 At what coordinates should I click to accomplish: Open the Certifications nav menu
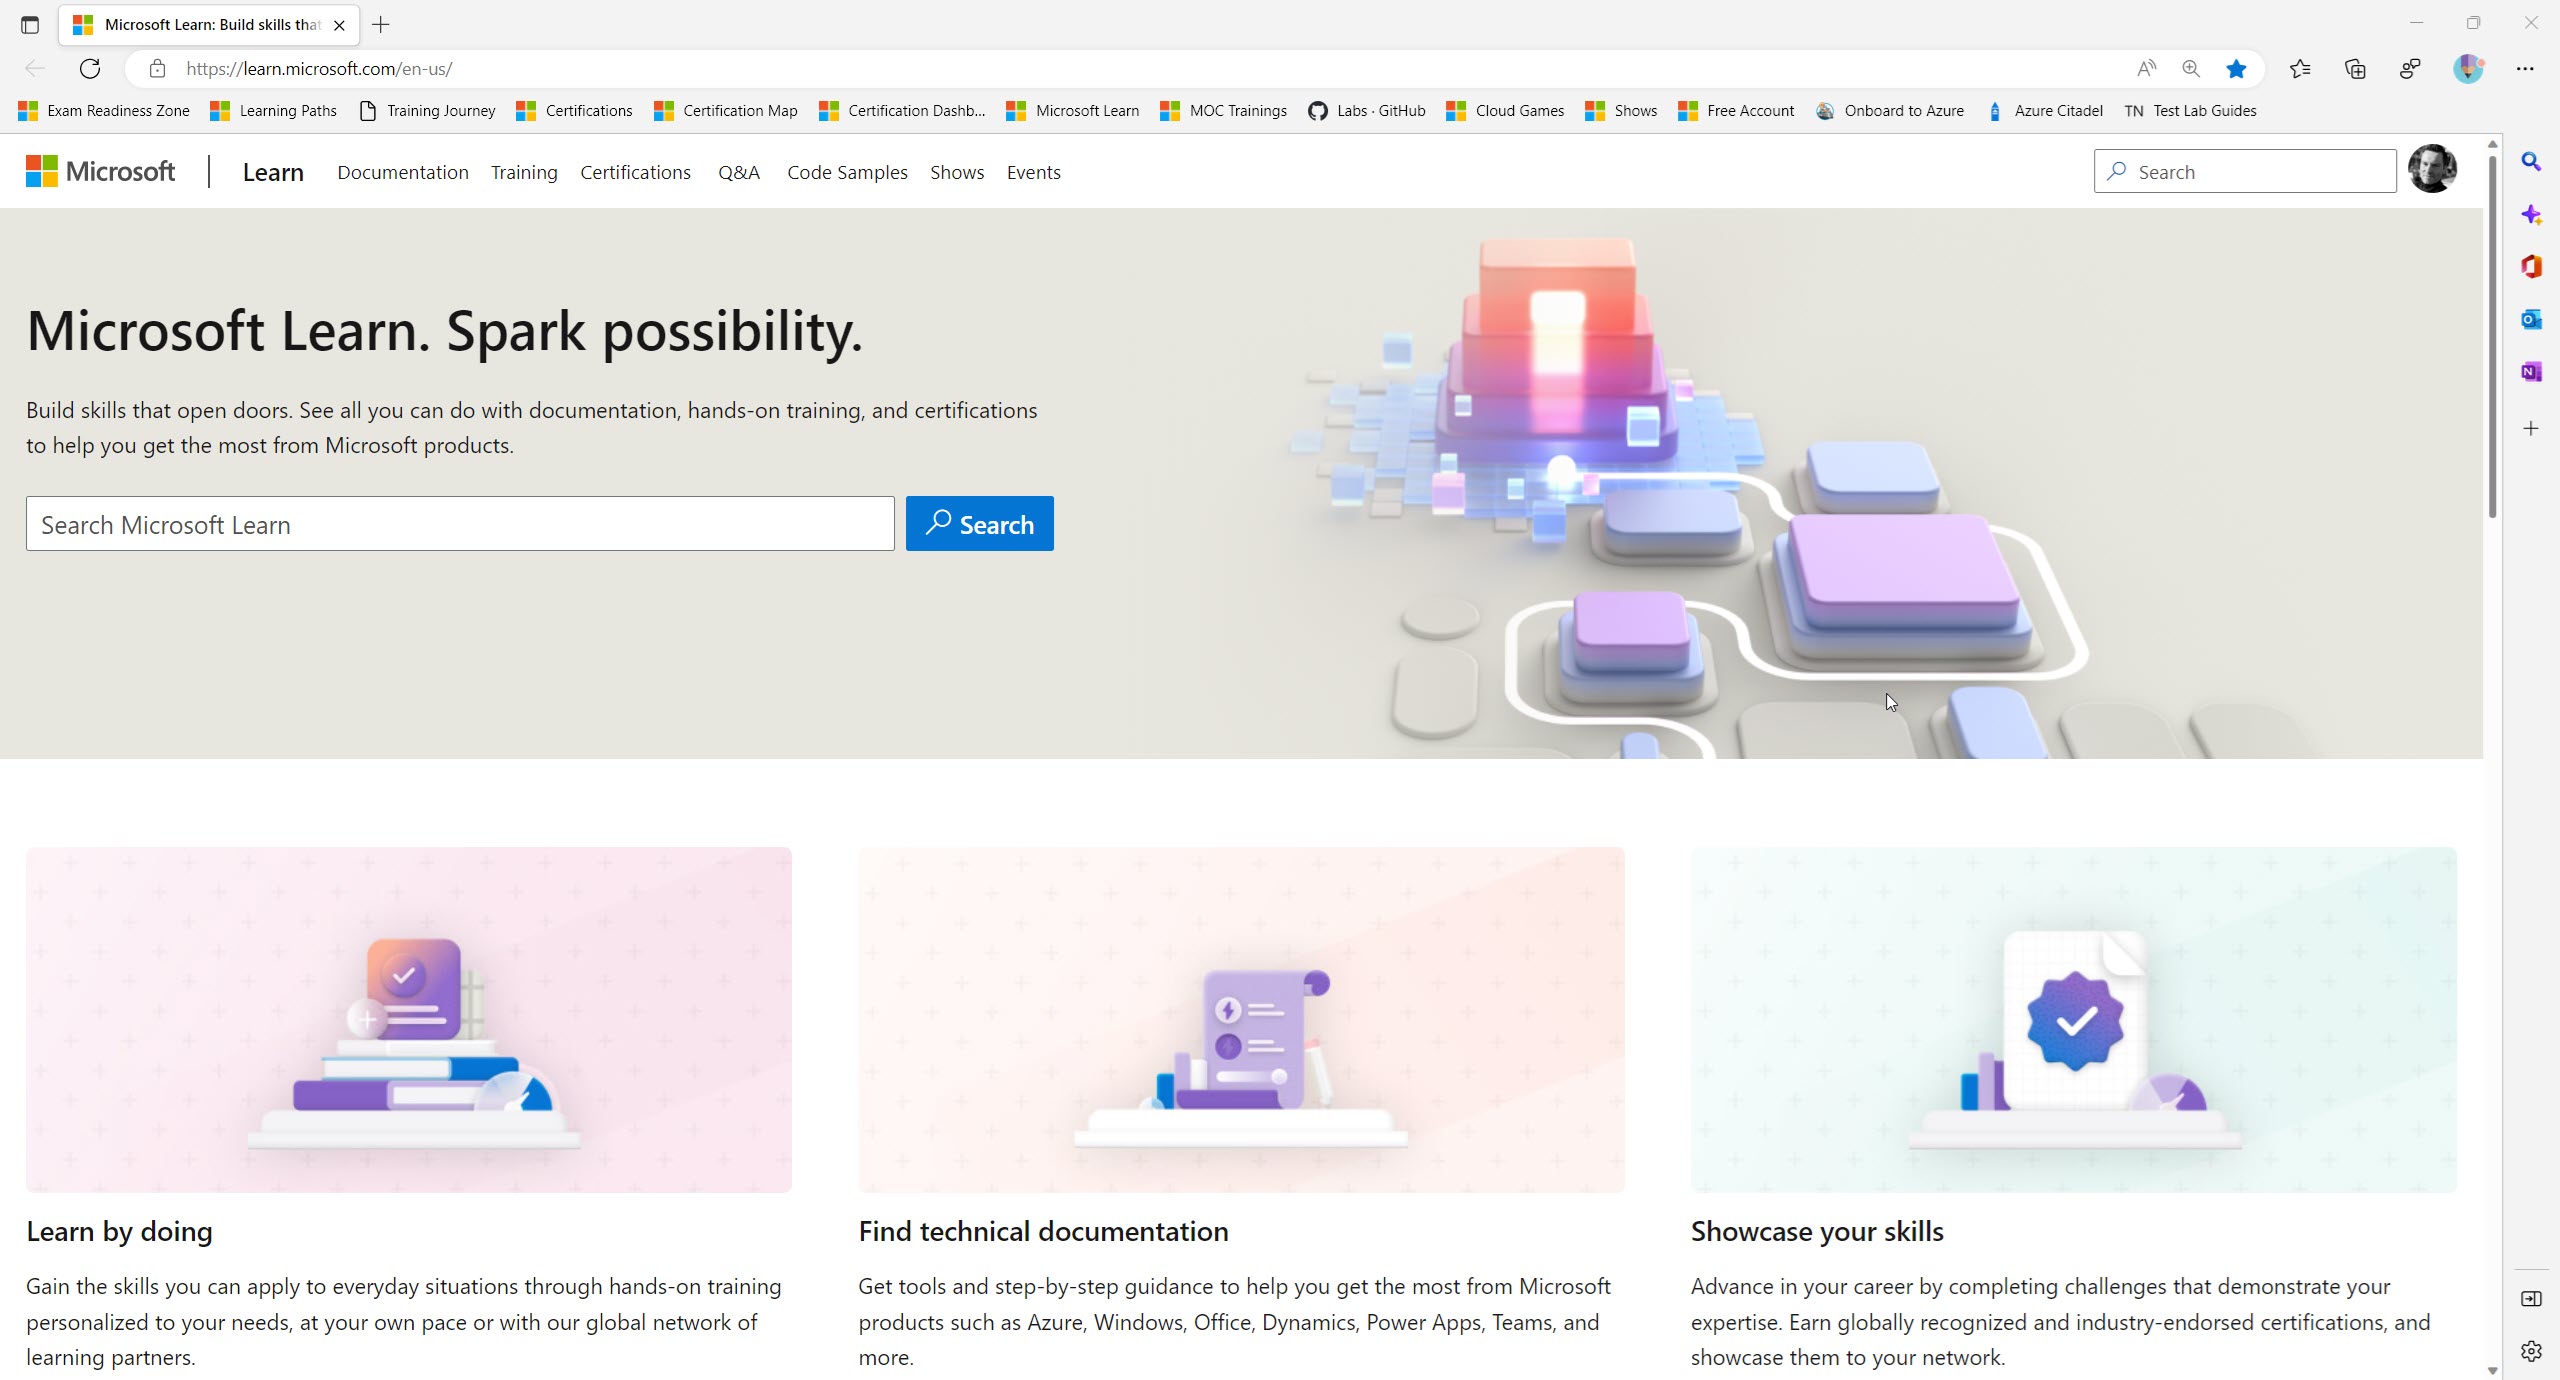(635, 172)
